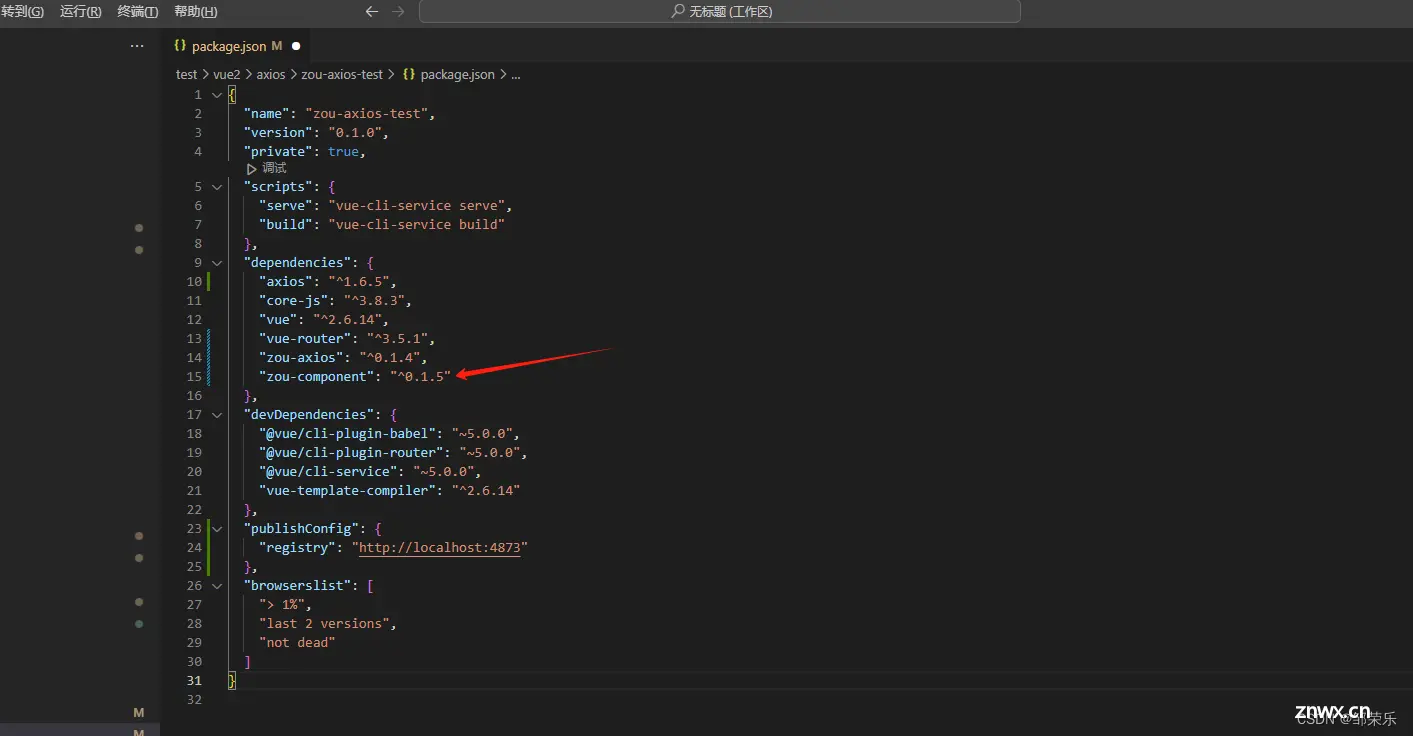Viewport: 1413px width, 736px height.
Task: Select the axios breadcrumb
Action: 271,74
